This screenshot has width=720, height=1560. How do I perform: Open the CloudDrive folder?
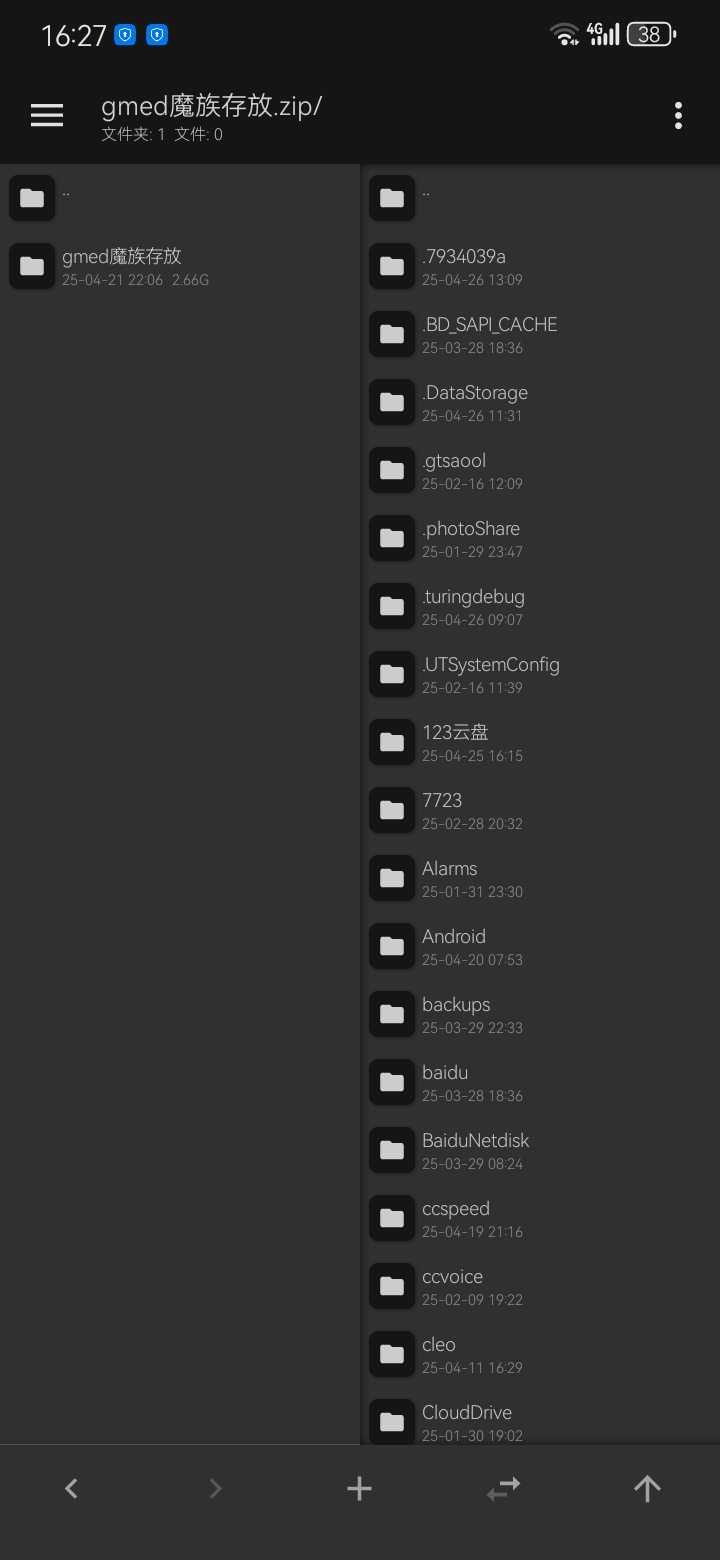coord(540,1420)
